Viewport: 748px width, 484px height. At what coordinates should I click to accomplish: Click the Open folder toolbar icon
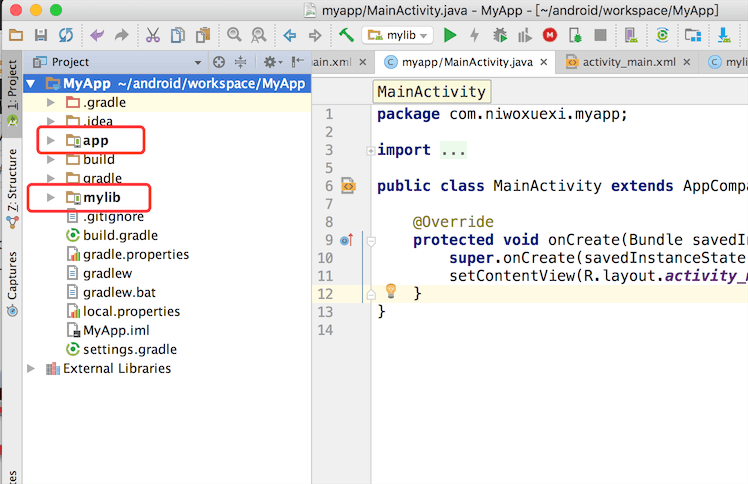[16, 35]
